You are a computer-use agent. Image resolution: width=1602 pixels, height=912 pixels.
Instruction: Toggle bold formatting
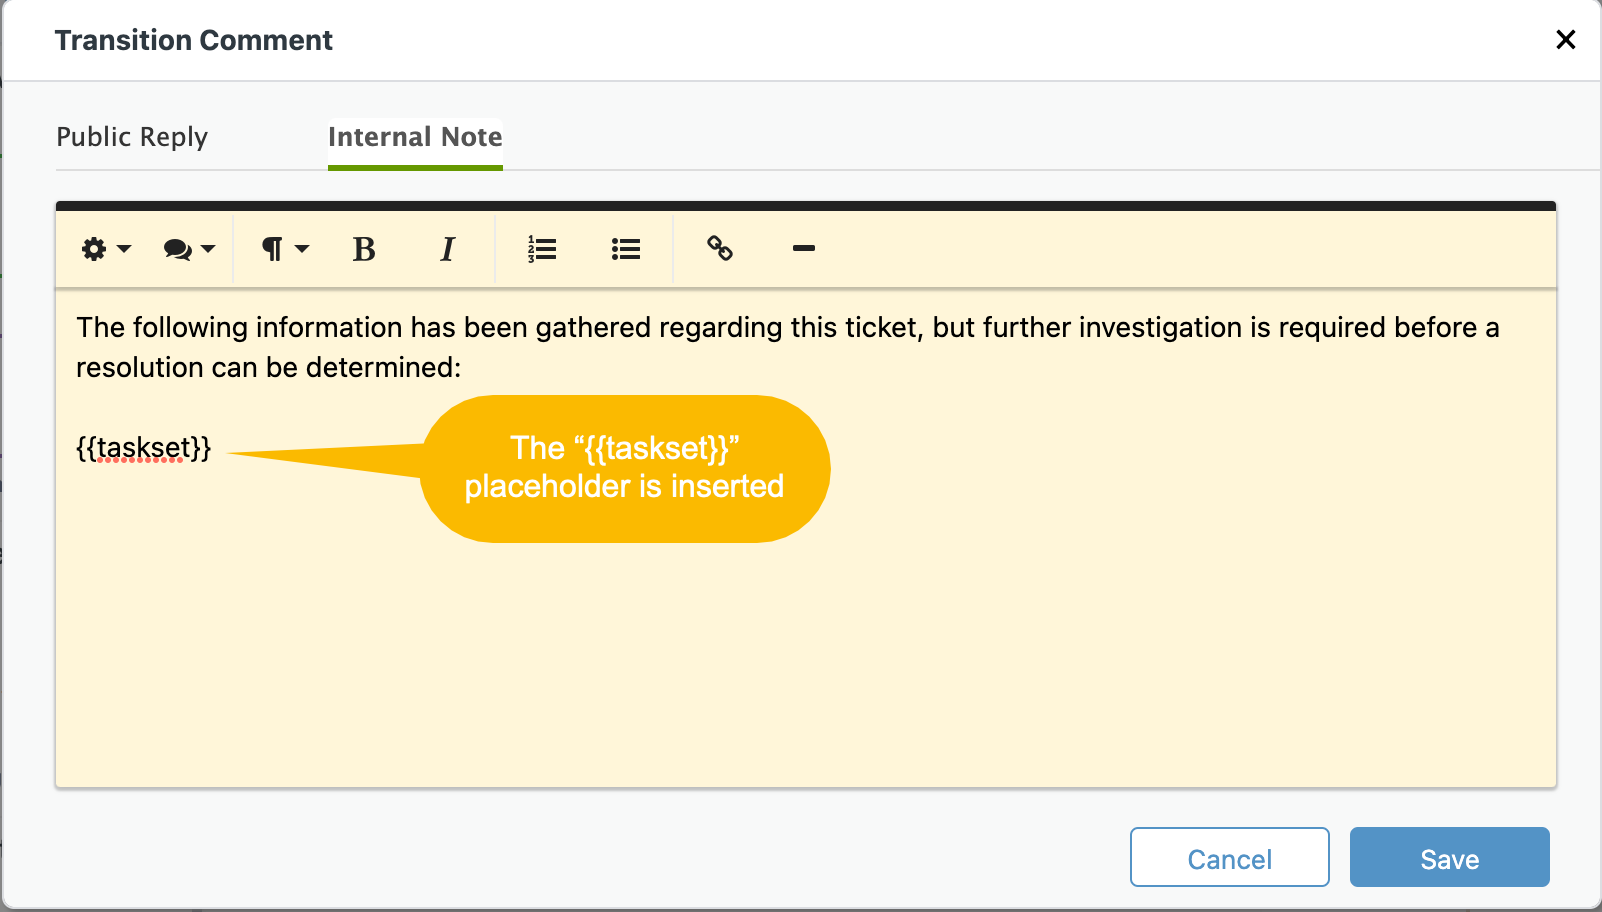pyautogui.click(x=364, y=249)
